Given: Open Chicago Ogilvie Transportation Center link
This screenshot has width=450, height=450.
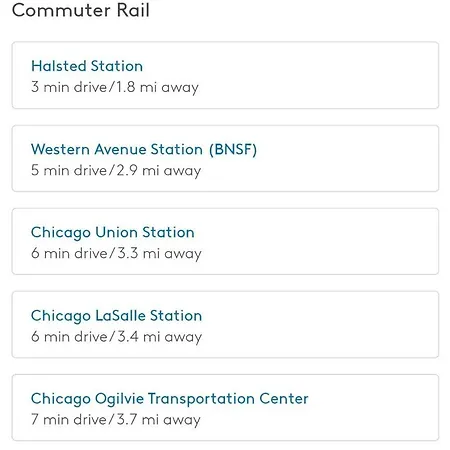Looking at the screenshot, I should pyautogui.click(x=170, y=399).
